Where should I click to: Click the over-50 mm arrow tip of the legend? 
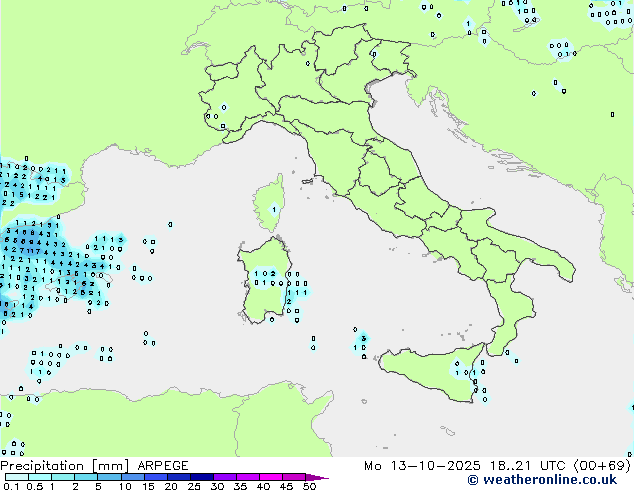click(x=317, y=477)
